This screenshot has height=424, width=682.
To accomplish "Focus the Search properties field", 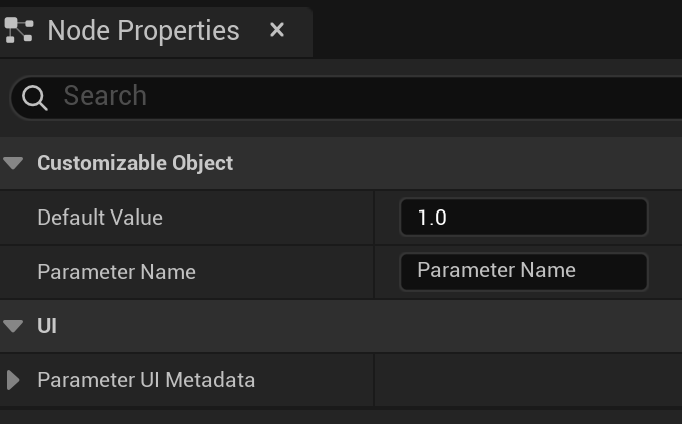I will [x=346, y=97].
